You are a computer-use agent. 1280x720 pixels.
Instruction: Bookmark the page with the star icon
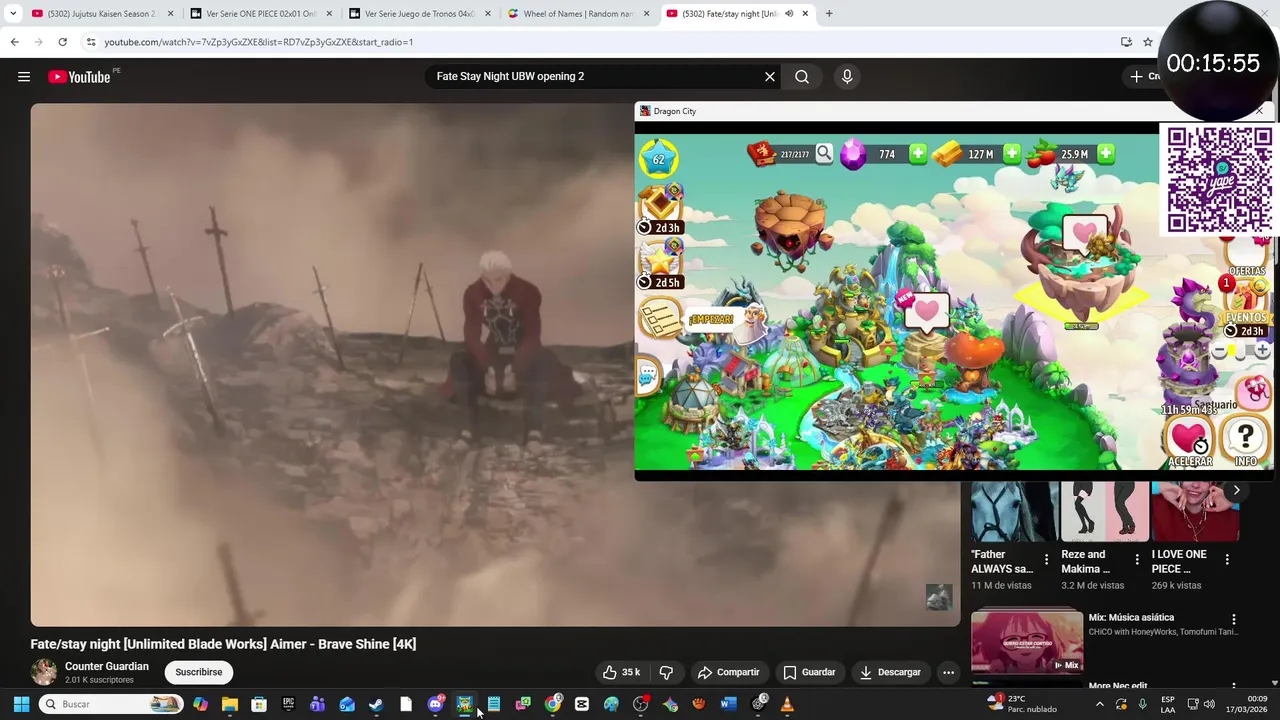click(x=1148, y=42)
